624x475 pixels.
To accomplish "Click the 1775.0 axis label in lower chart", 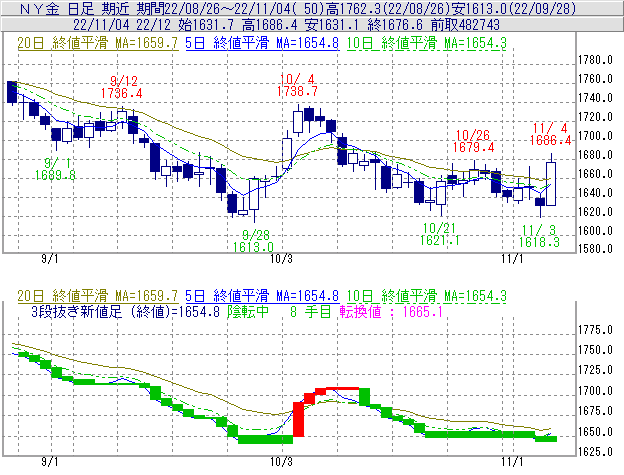I will (x=595, y=330).
